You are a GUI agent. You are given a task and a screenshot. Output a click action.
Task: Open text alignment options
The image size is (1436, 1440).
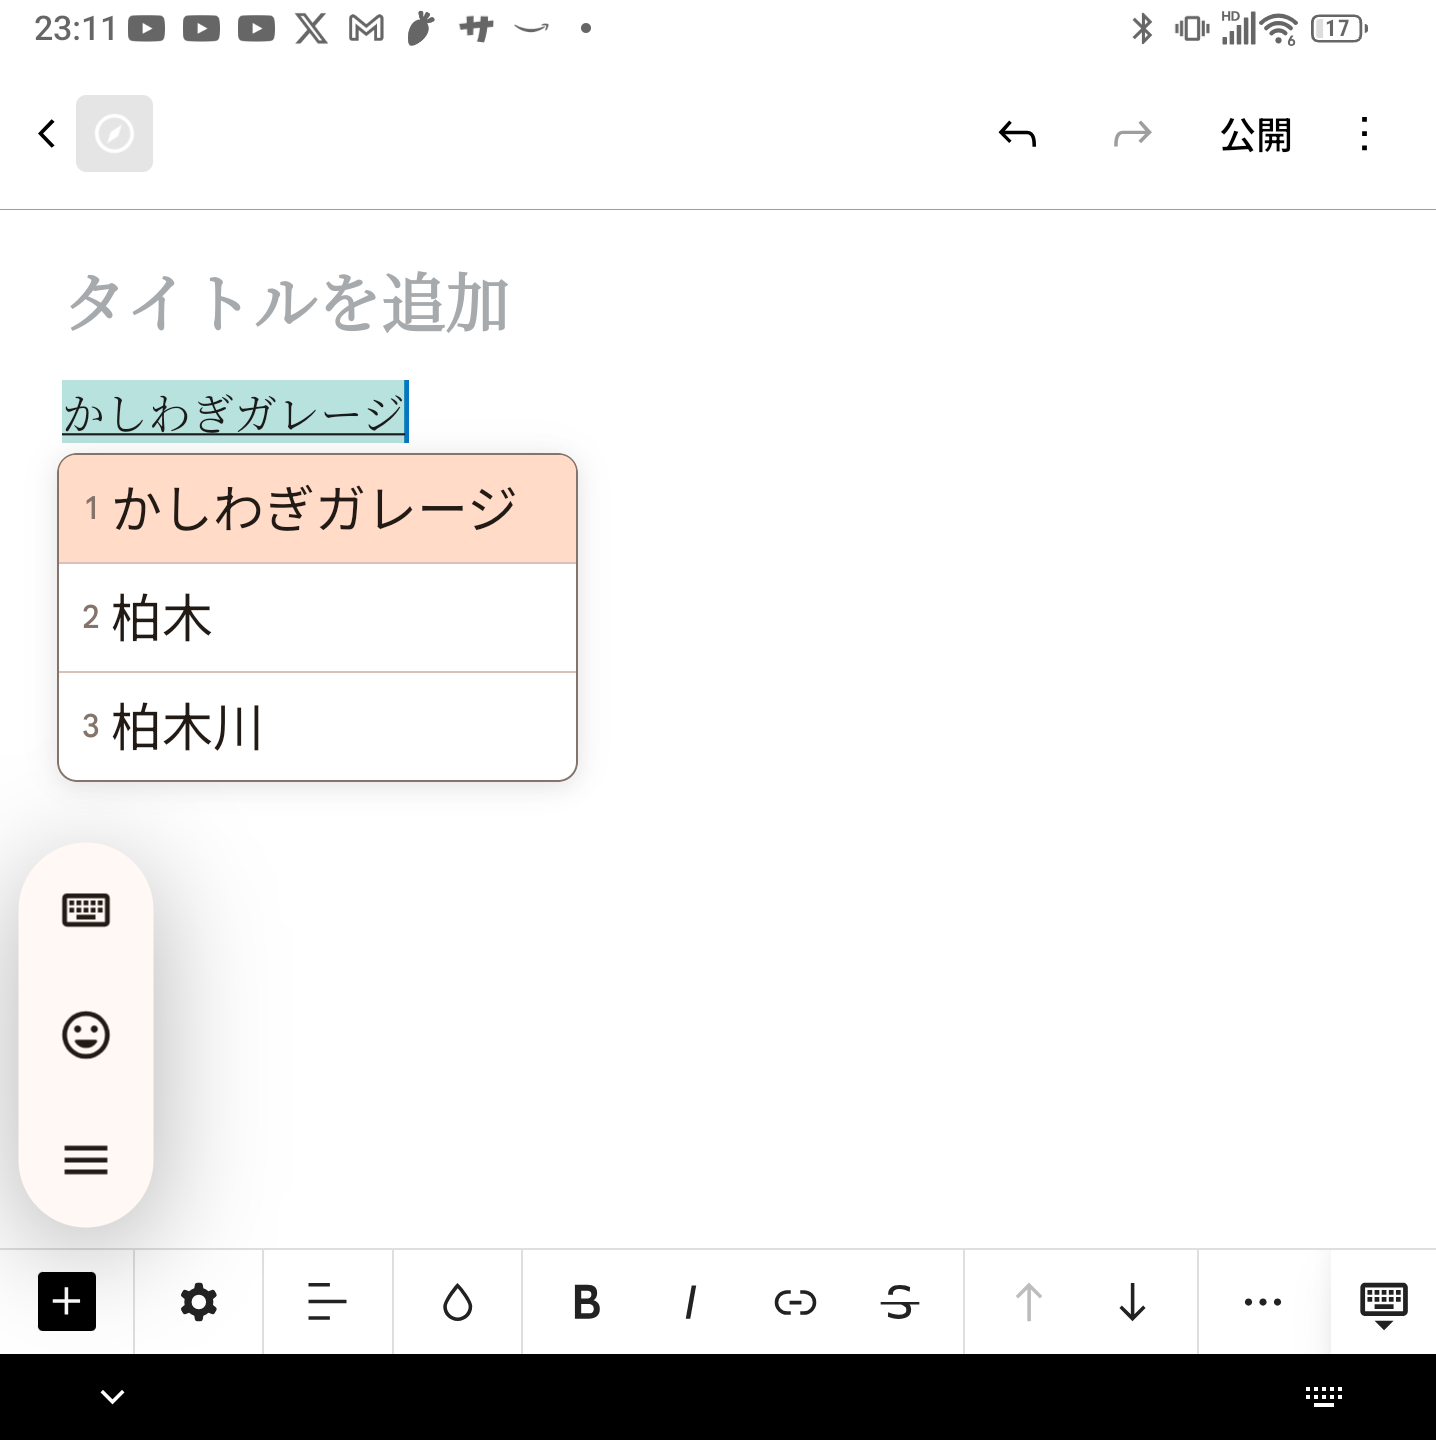click(327, 1302)
